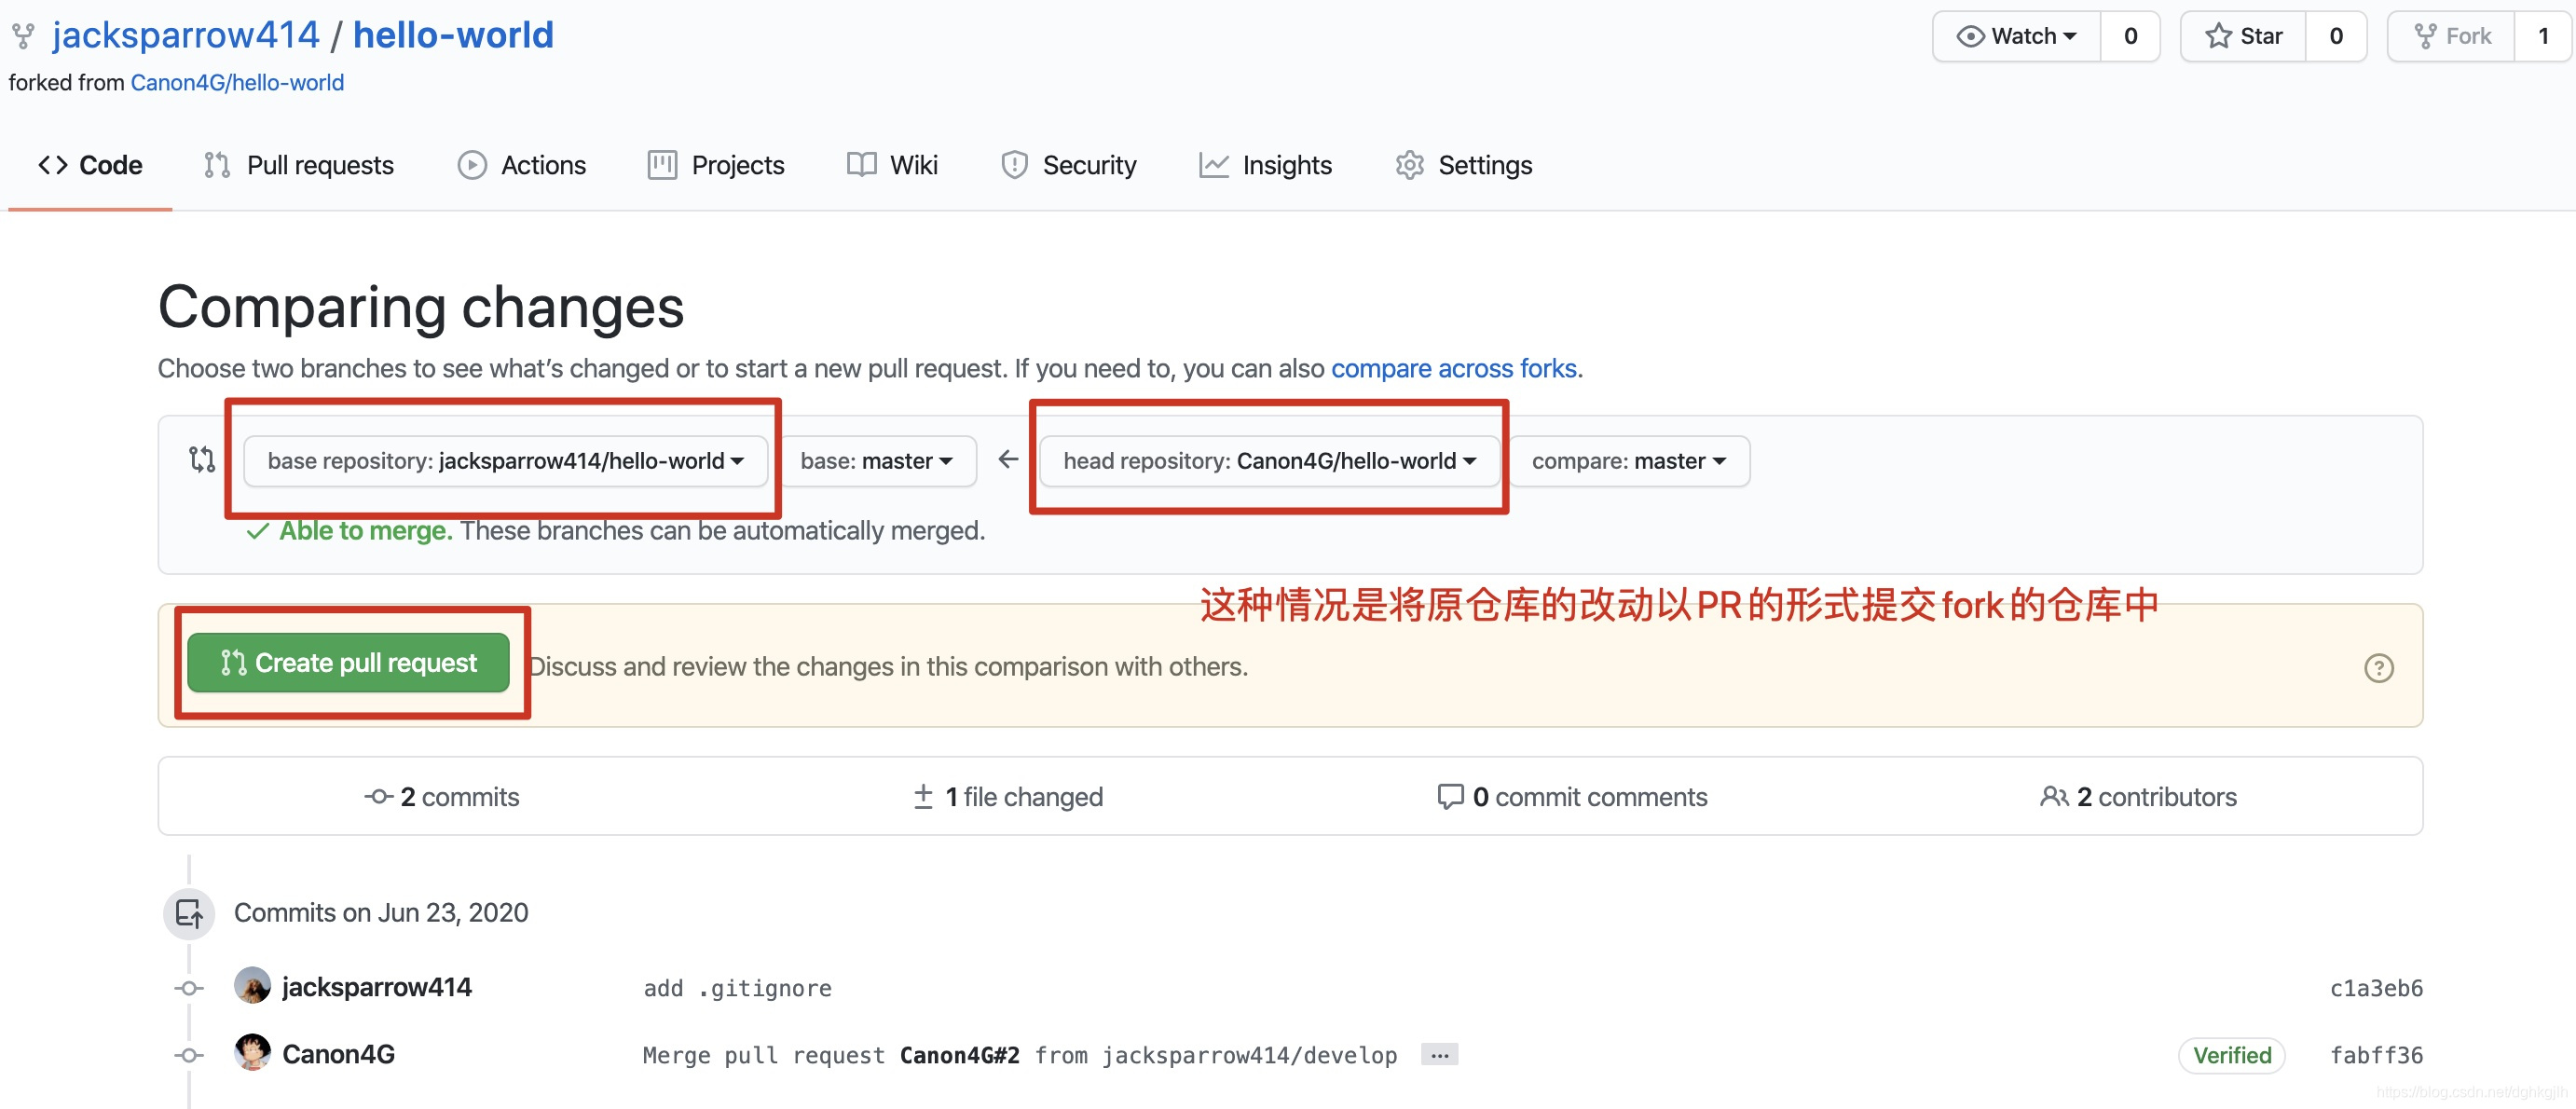
Task: Click the Insights graph icon
Action: (x=1214, y=165)
